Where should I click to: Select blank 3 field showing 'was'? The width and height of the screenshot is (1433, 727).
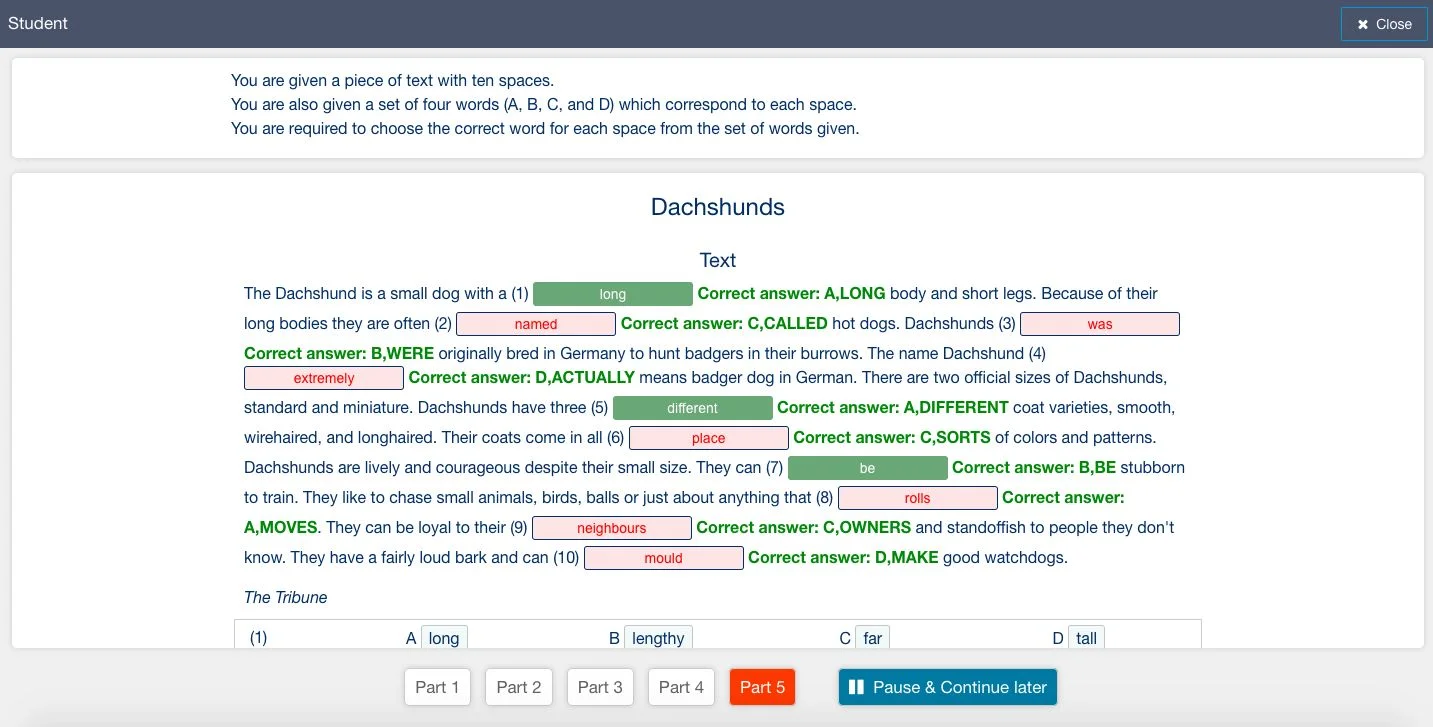click(1099, 324)
